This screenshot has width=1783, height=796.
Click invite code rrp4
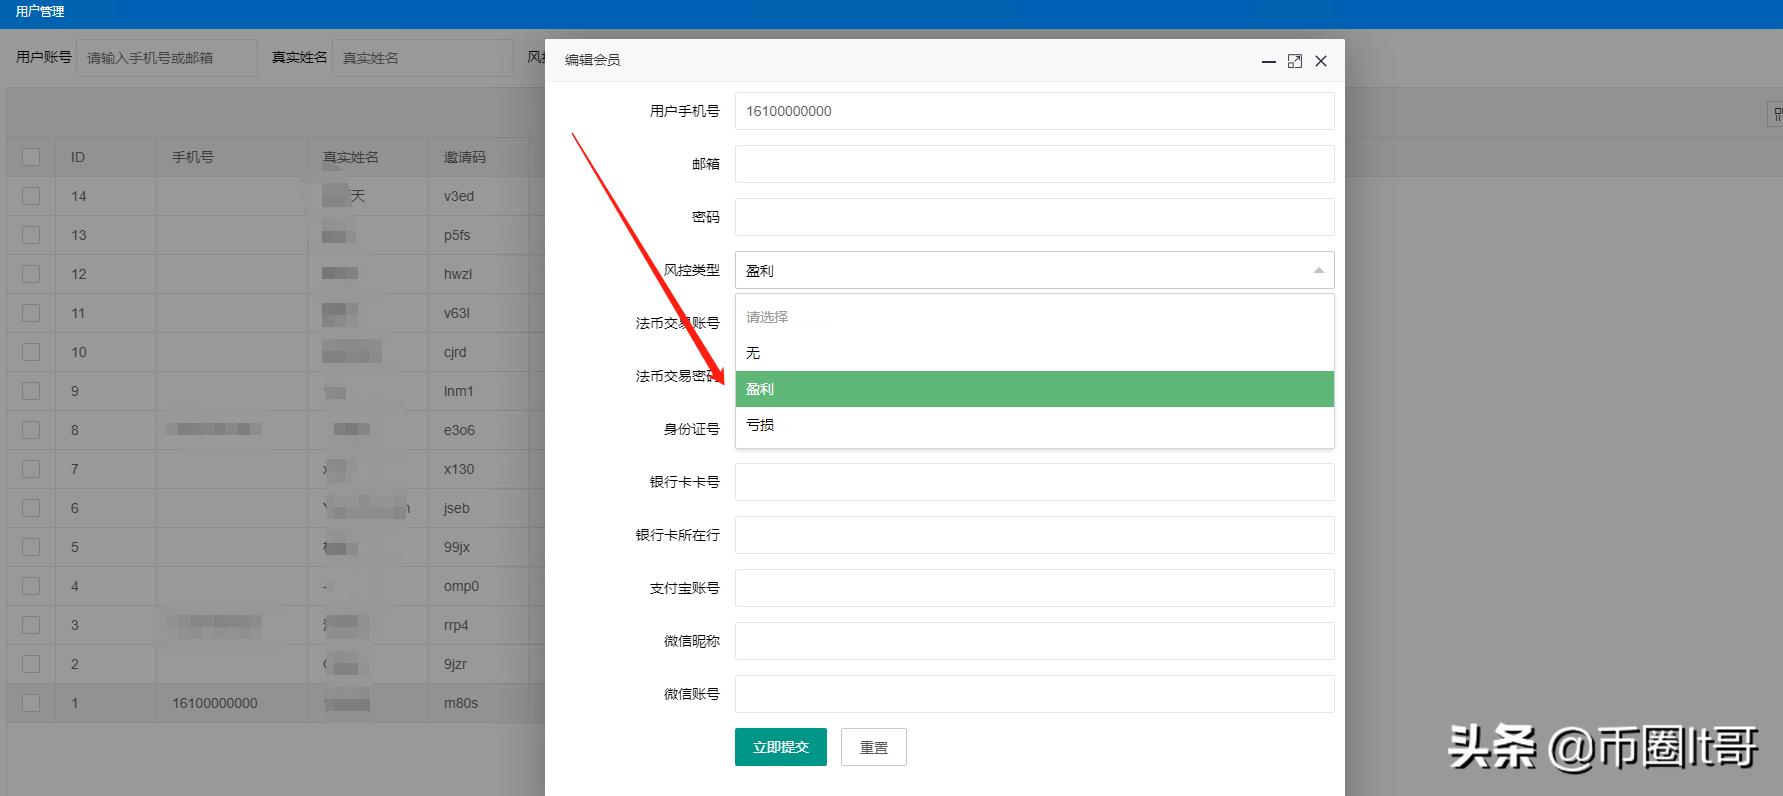(456, 625)
